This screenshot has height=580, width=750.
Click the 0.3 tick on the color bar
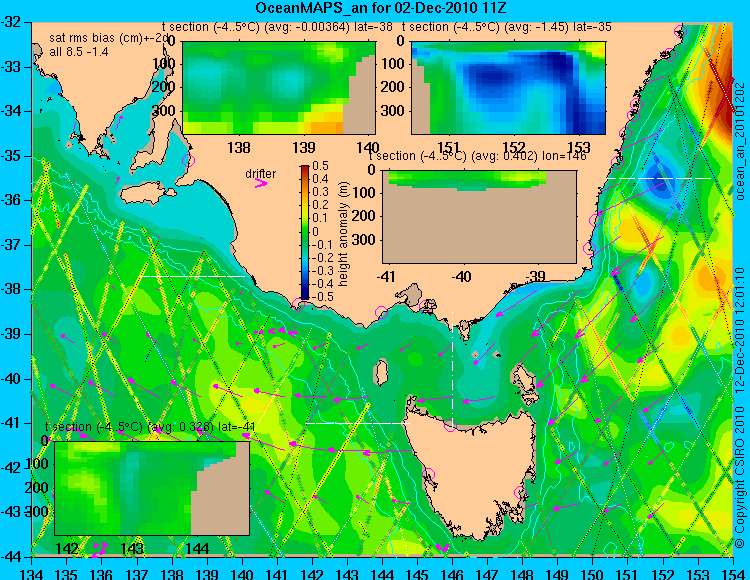320,192
